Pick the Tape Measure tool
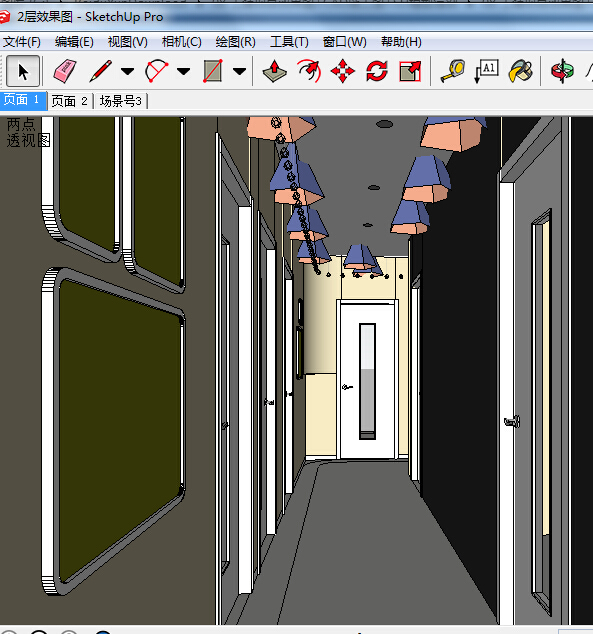 pos(453,71)
